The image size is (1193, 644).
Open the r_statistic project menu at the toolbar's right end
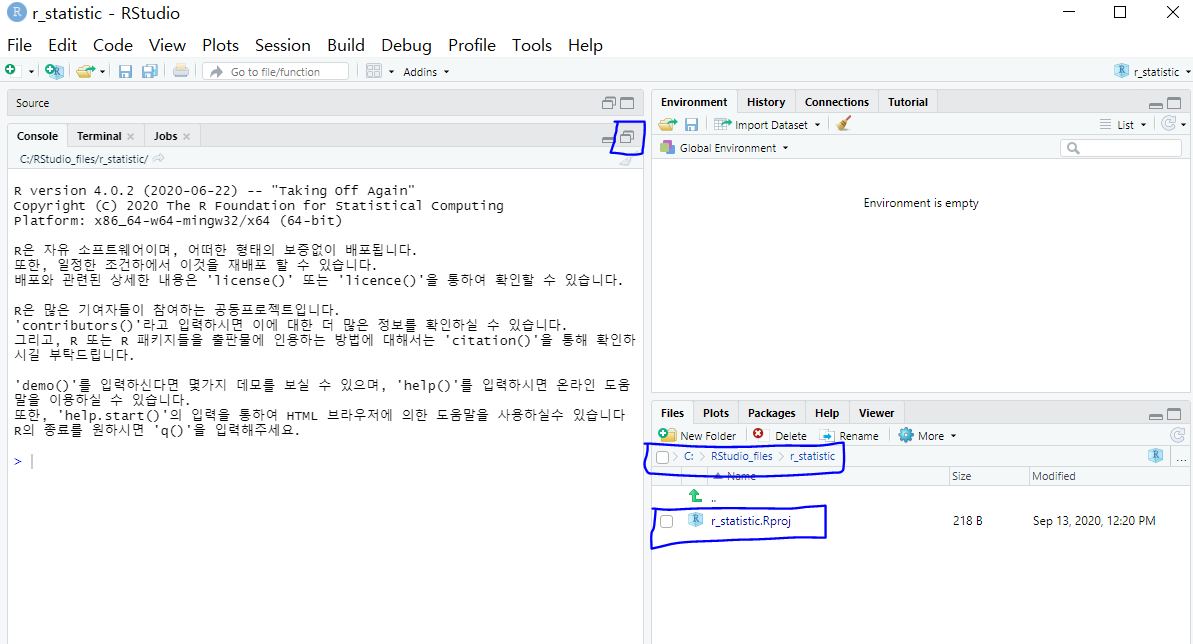coord(1152,72)
